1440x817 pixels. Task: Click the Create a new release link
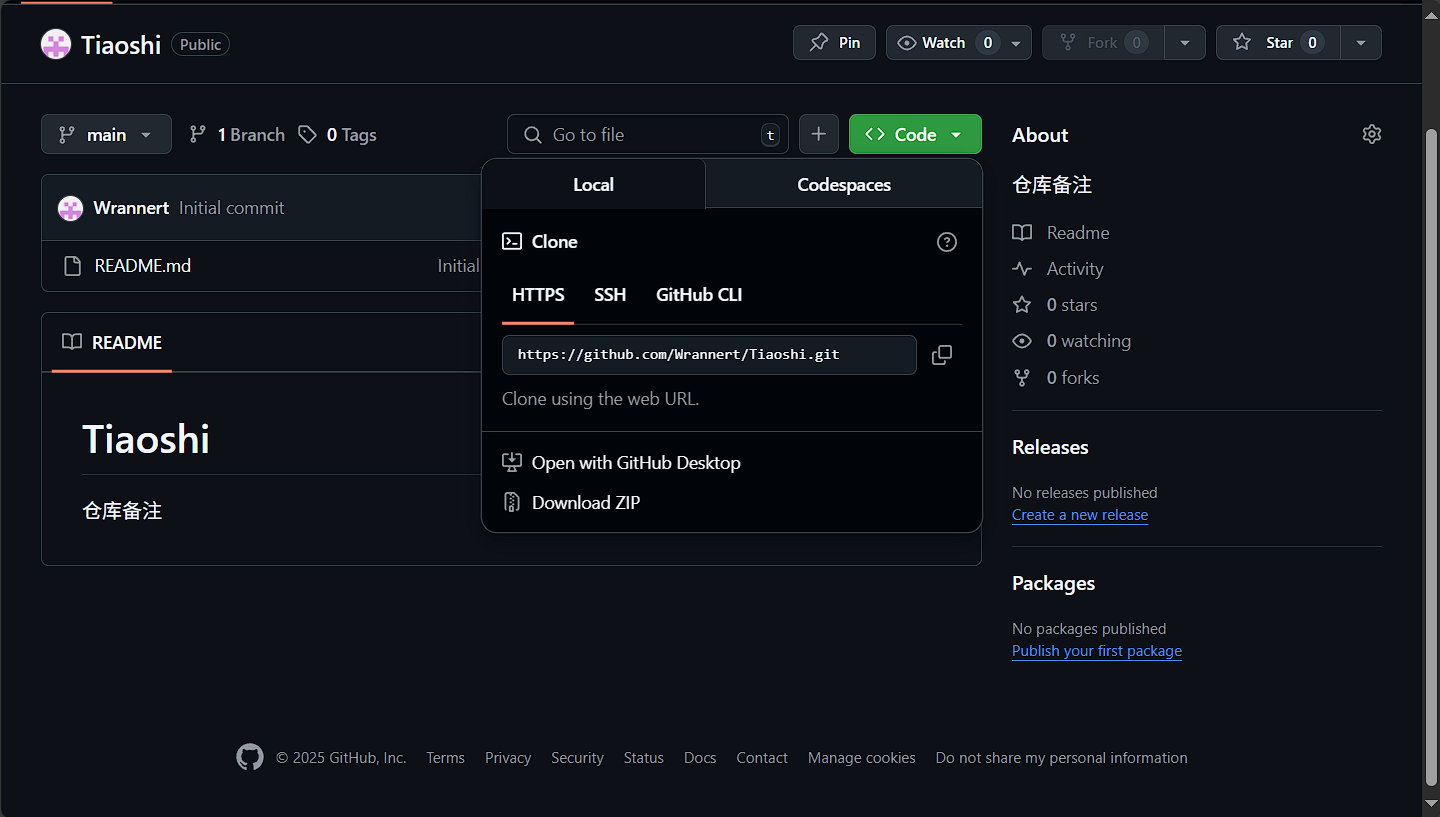(x=1079, y=514)
